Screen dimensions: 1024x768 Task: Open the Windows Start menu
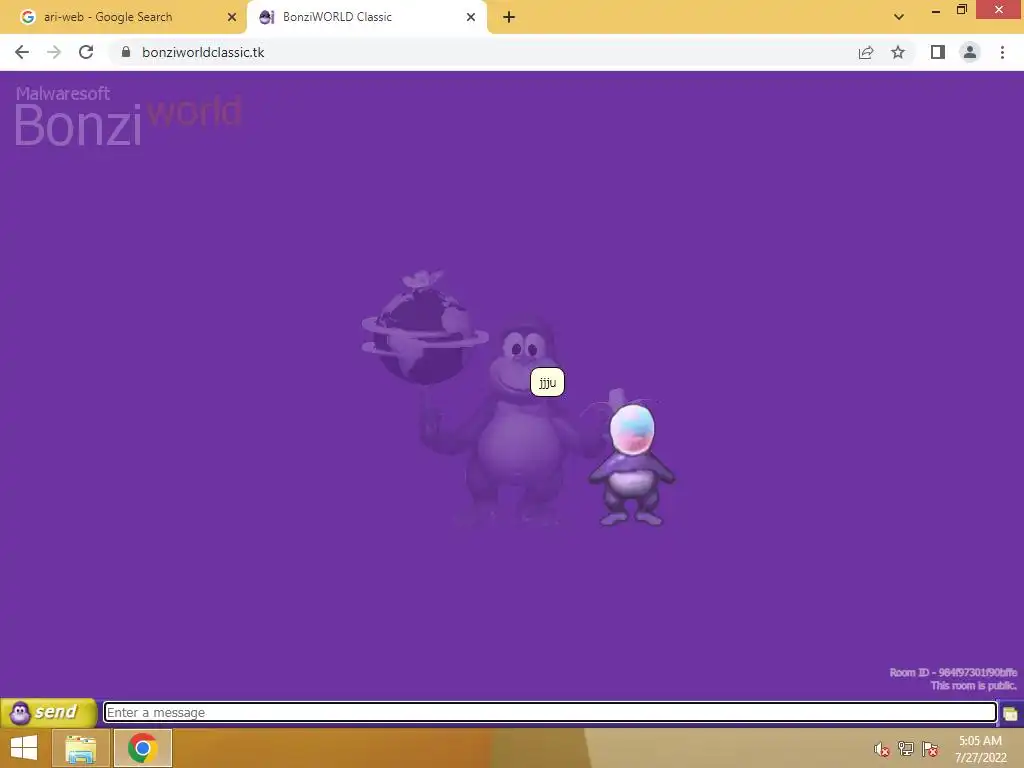[x=24, y=748]
